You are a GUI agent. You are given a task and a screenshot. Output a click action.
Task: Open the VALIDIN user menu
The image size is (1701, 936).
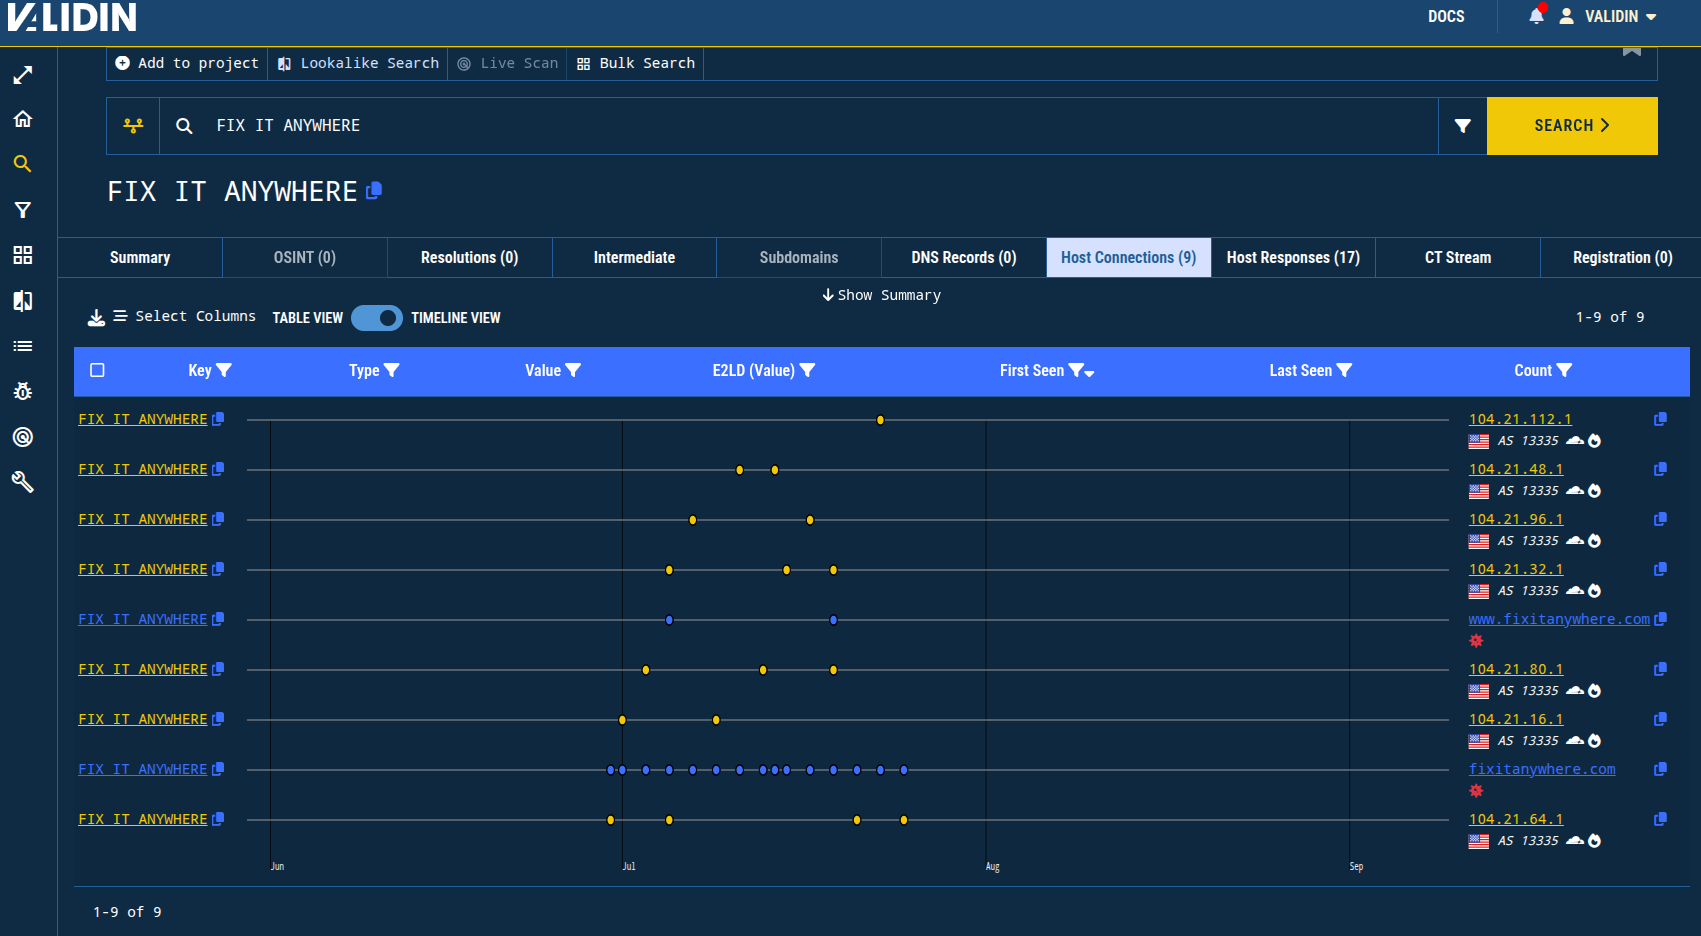point(1608,16)
